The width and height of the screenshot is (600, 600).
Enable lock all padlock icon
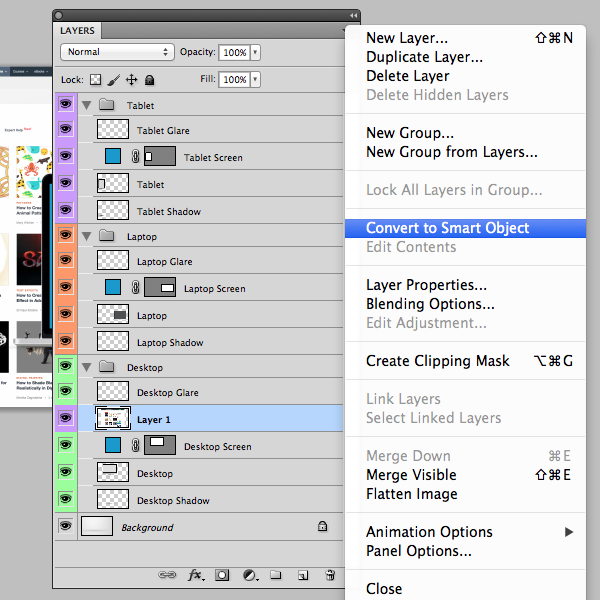[x=150, y=80]
